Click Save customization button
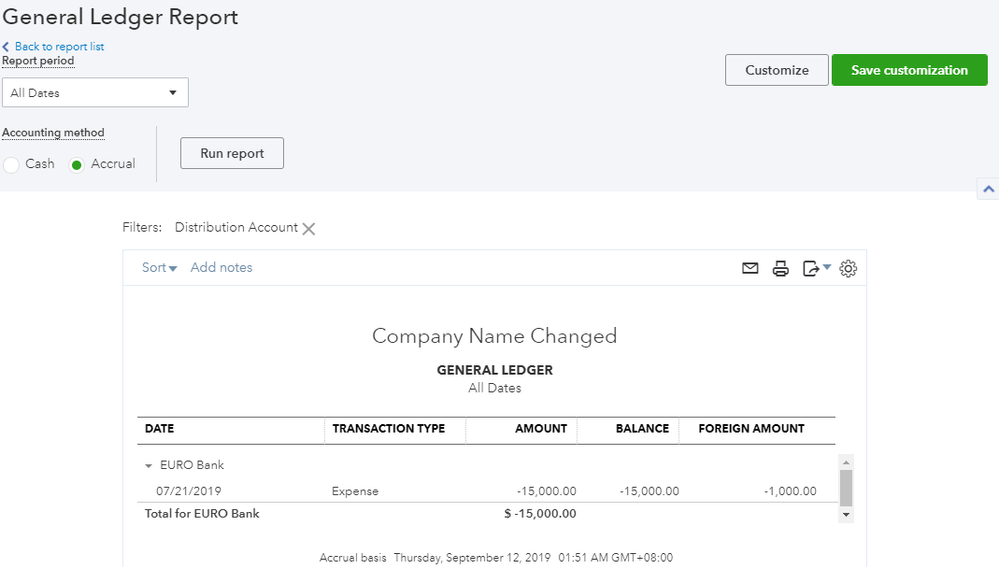This screenshot has width=999, height=567. tap(909, 70)
